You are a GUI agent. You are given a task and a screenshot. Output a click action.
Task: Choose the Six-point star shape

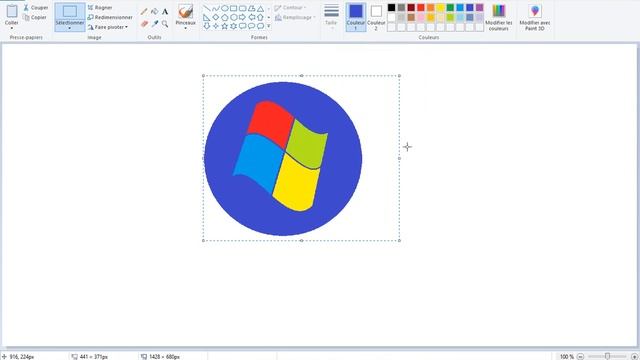pyautogui.click(x=233, y=26)
